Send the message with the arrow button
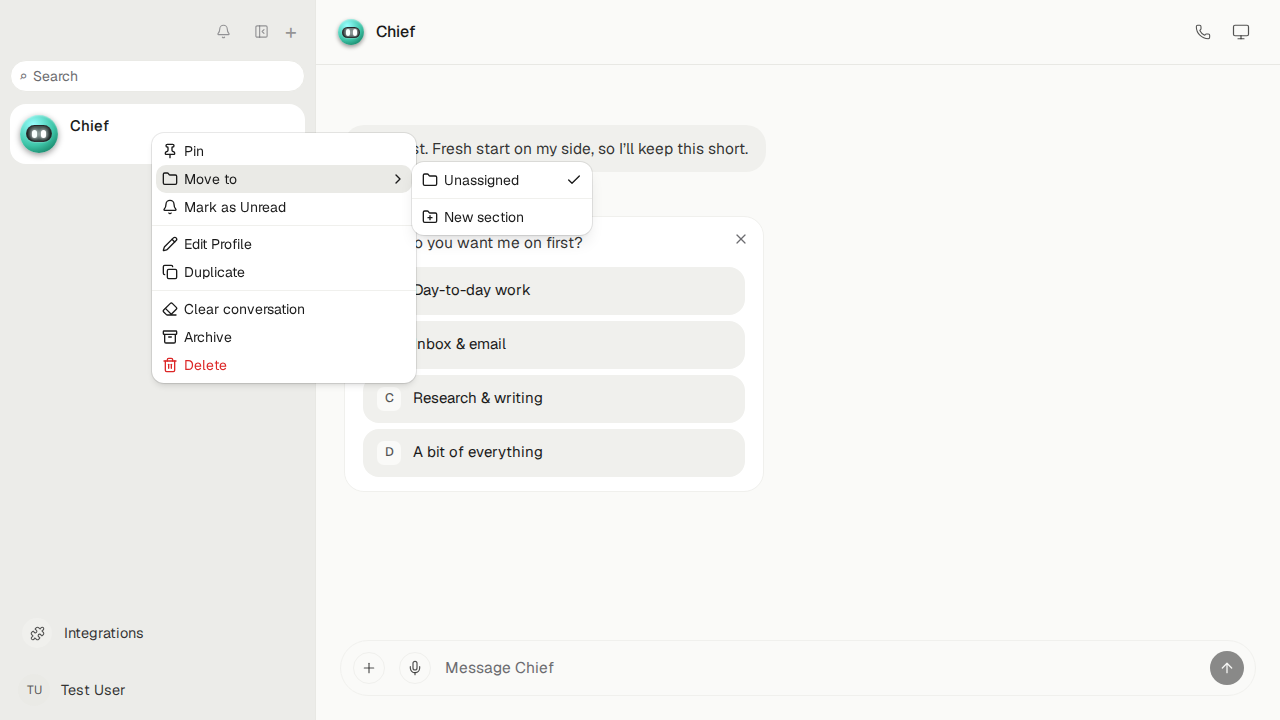 point(1227,668)
